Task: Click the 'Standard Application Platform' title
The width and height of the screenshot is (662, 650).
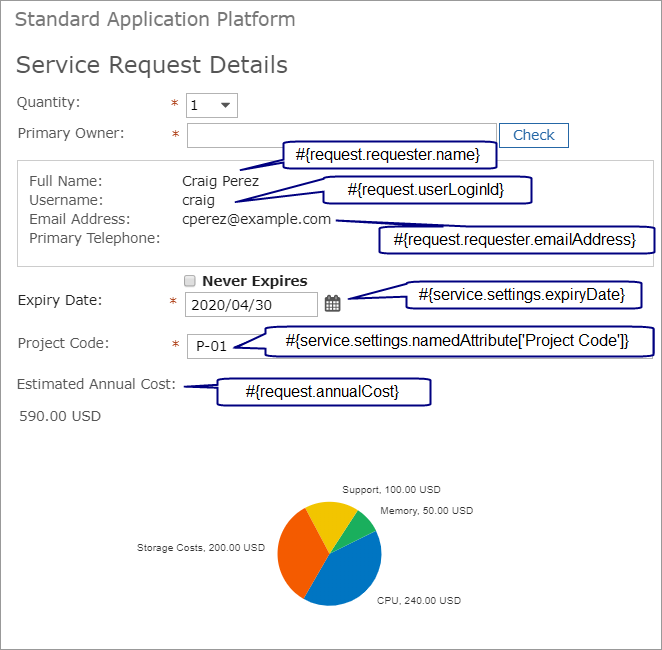Action: 155,19
